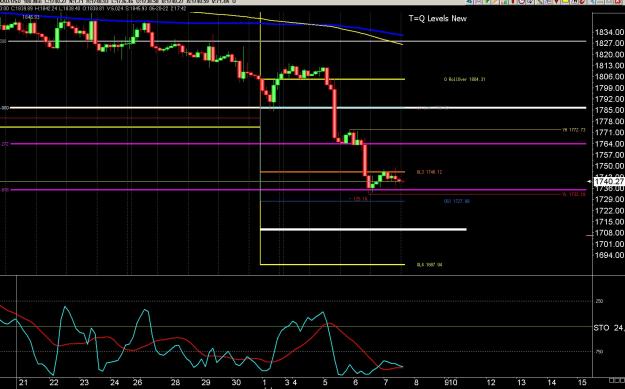This screenshot has height=389, width=625.
Task: Click date 8 on the time axis
Action: point(416,383)
